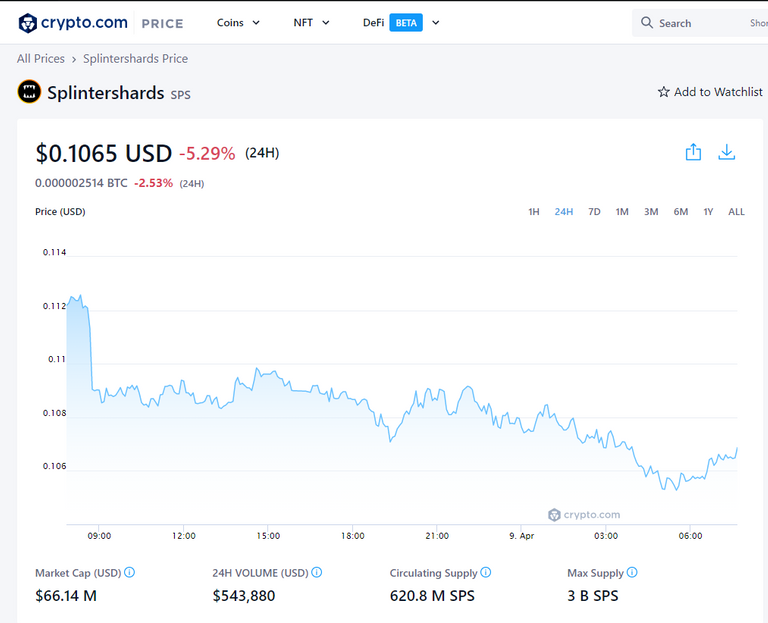
Task: Click the $543,880 volume value
Action: (x=244, y=596)
